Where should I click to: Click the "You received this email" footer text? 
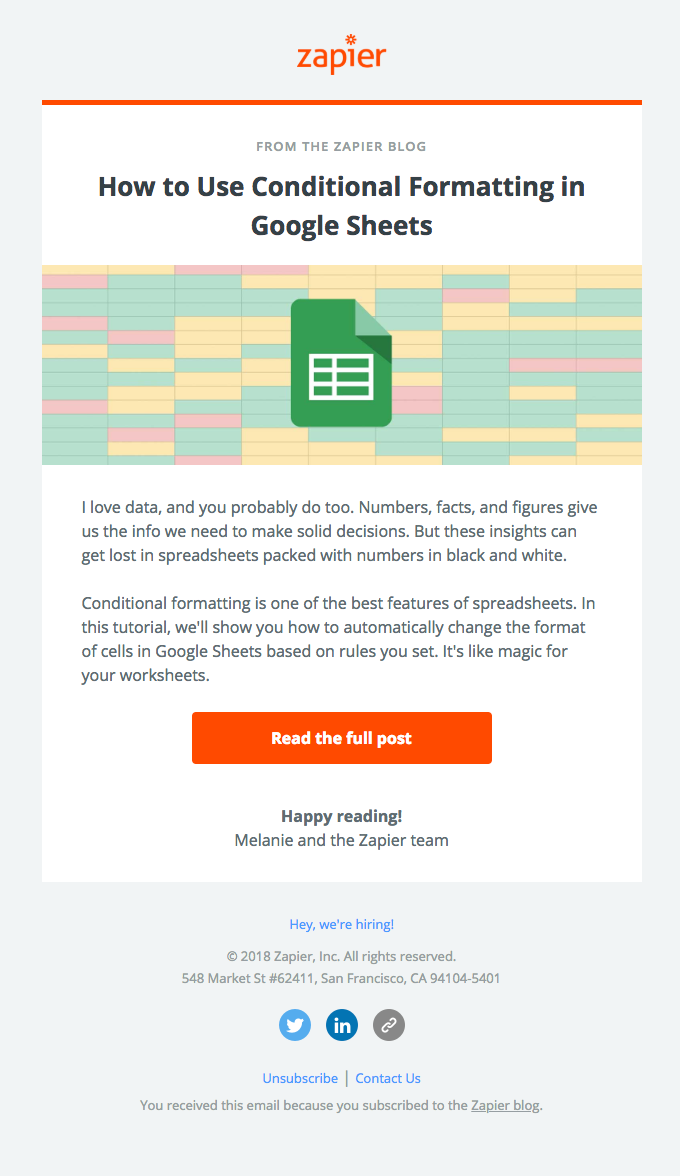click(304, 1105)
